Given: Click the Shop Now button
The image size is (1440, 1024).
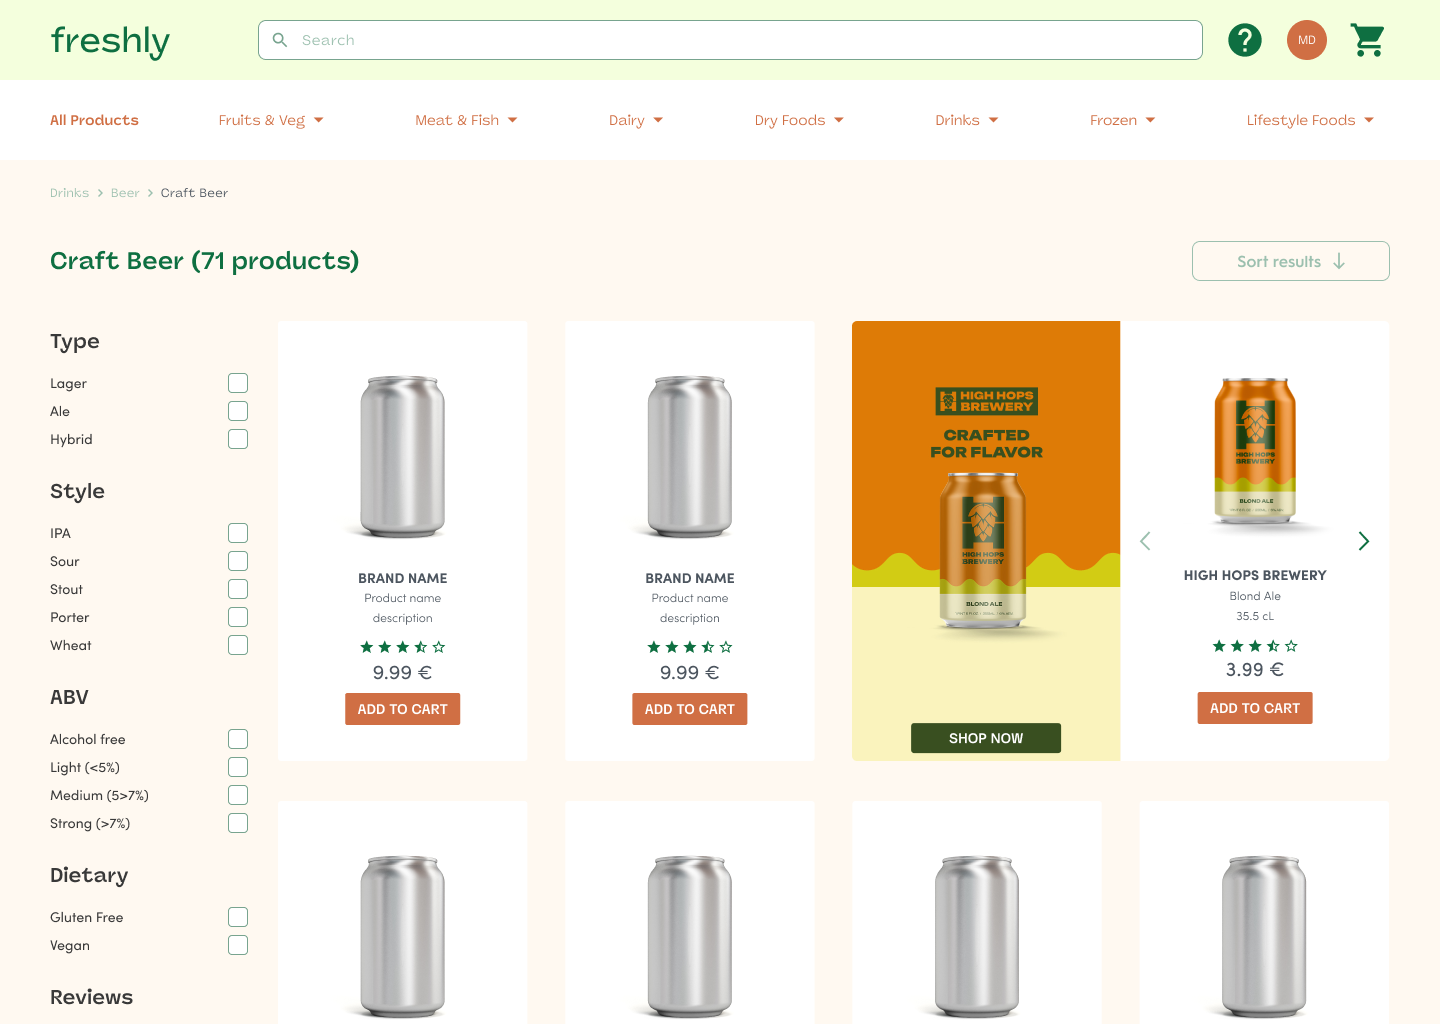Looking at the screenshot, I should [x=986, y=738].
